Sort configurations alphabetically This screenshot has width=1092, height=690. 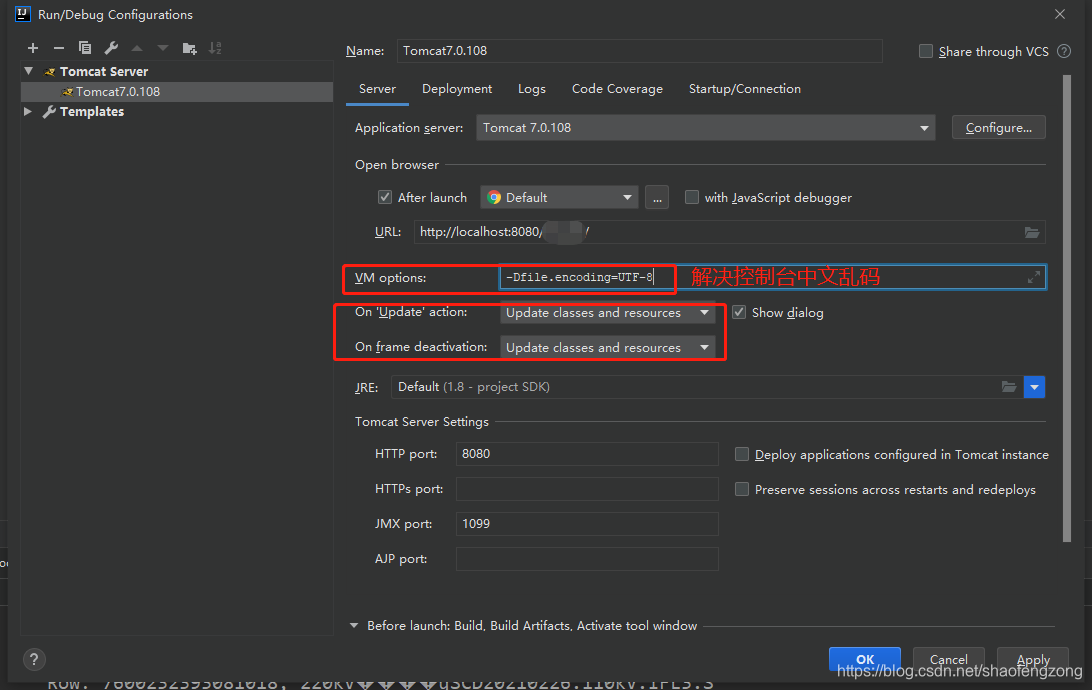[x=215, y=48]
